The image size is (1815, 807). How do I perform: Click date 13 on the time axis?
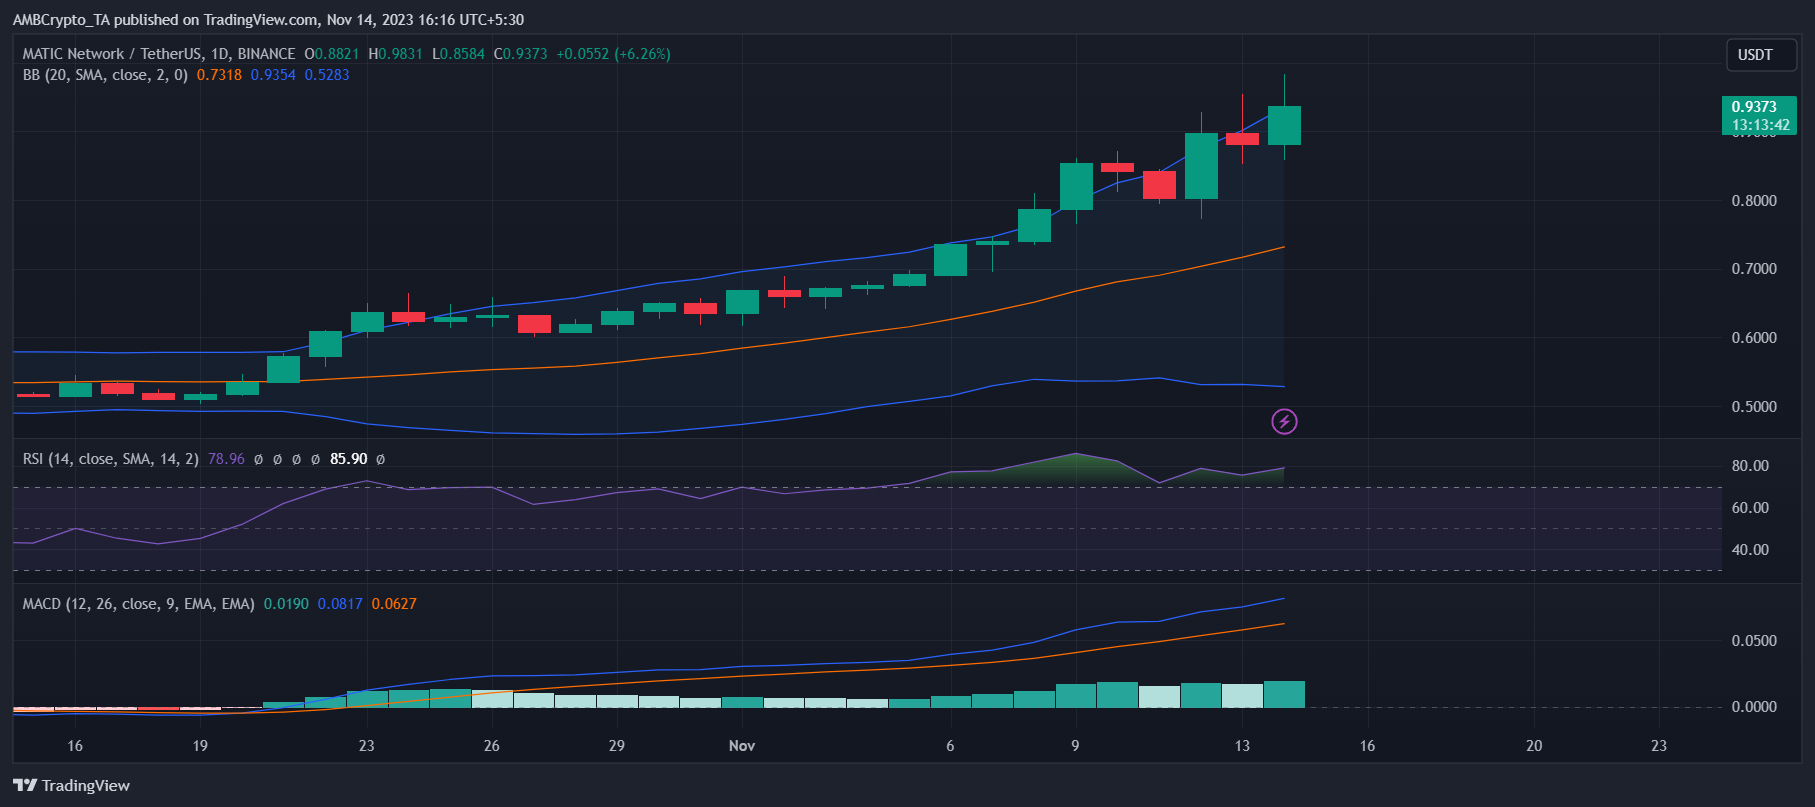tap(1242, 746)
